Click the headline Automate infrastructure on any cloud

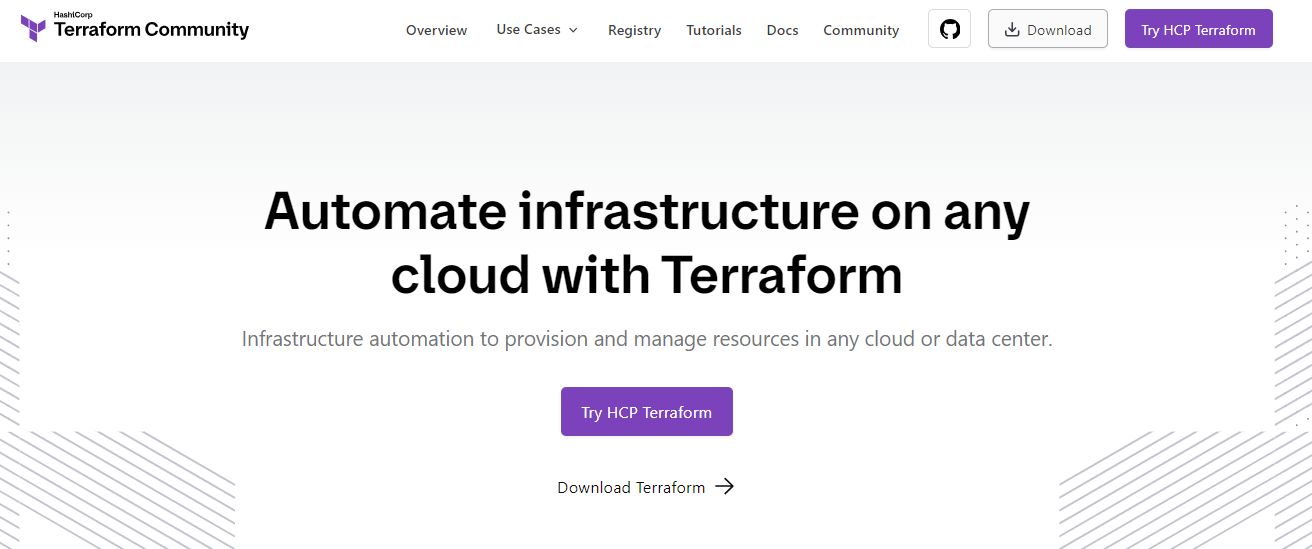click(646, 243)
